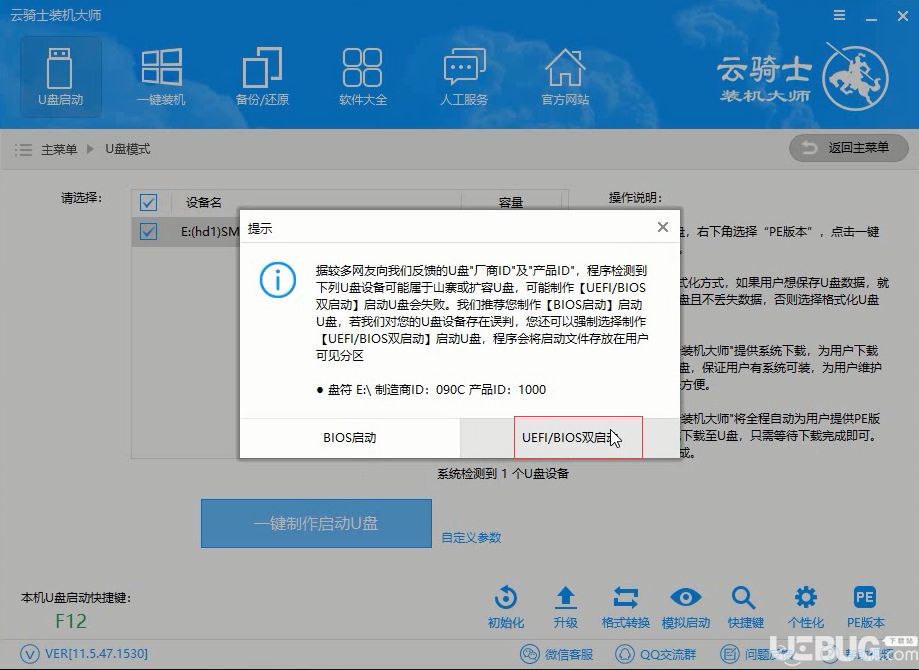Click the 操作说明 heading
Screen dimensions: 919x670
point(635,198)
